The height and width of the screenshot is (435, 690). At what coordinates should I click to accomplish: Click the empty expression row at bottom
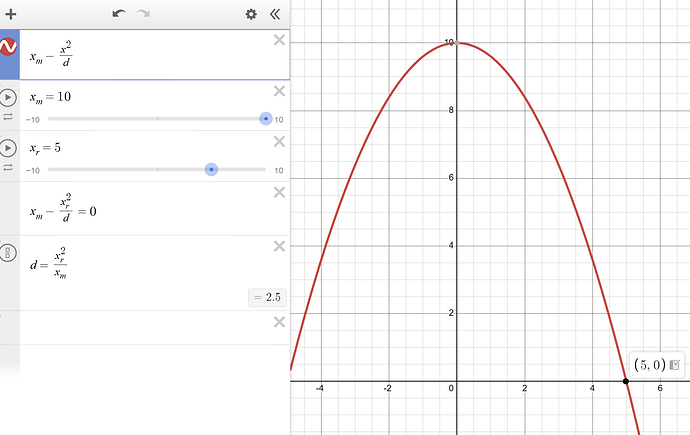pyautogui.click(x=145, y=328)
